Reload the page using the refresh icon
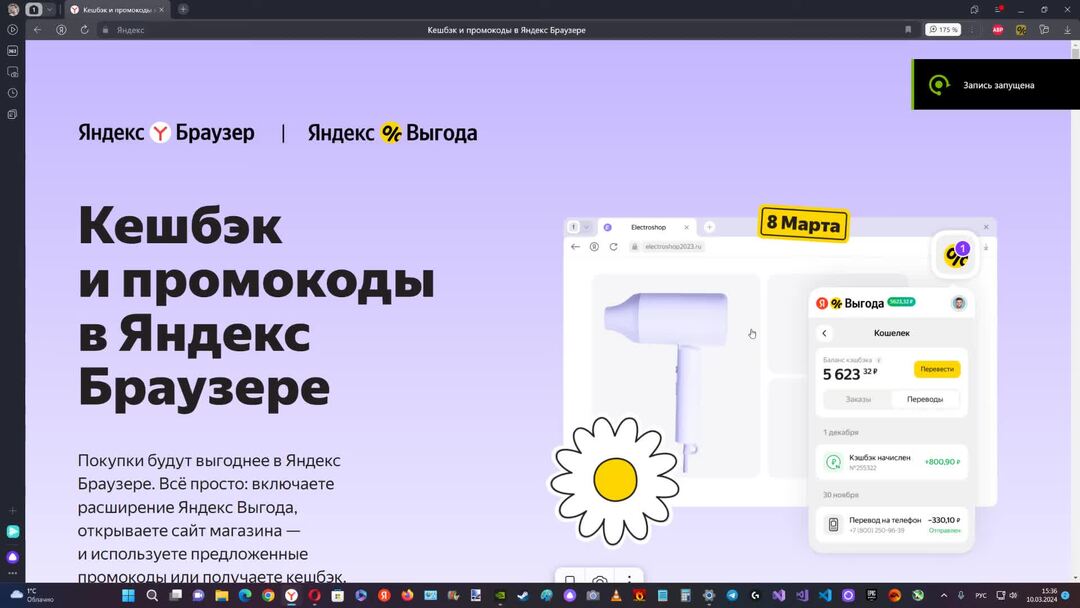1080x608 pixels. click(84, 30)
